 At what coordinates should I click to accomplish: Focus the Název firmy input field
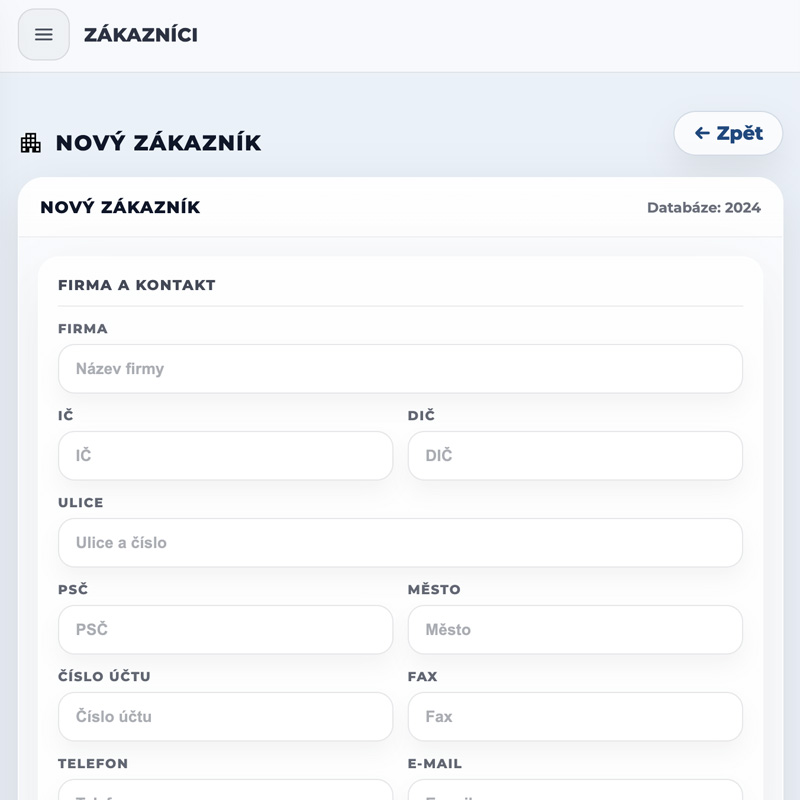tap(400, 369)
